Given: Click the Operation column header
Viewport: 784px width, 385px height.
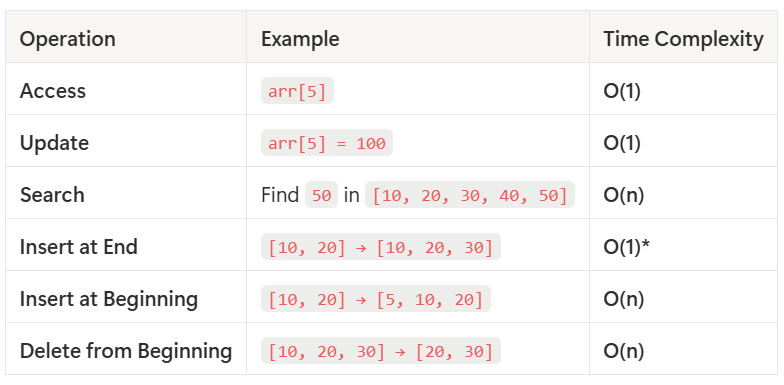Looking at the screenshot, I should click(68, 39).
